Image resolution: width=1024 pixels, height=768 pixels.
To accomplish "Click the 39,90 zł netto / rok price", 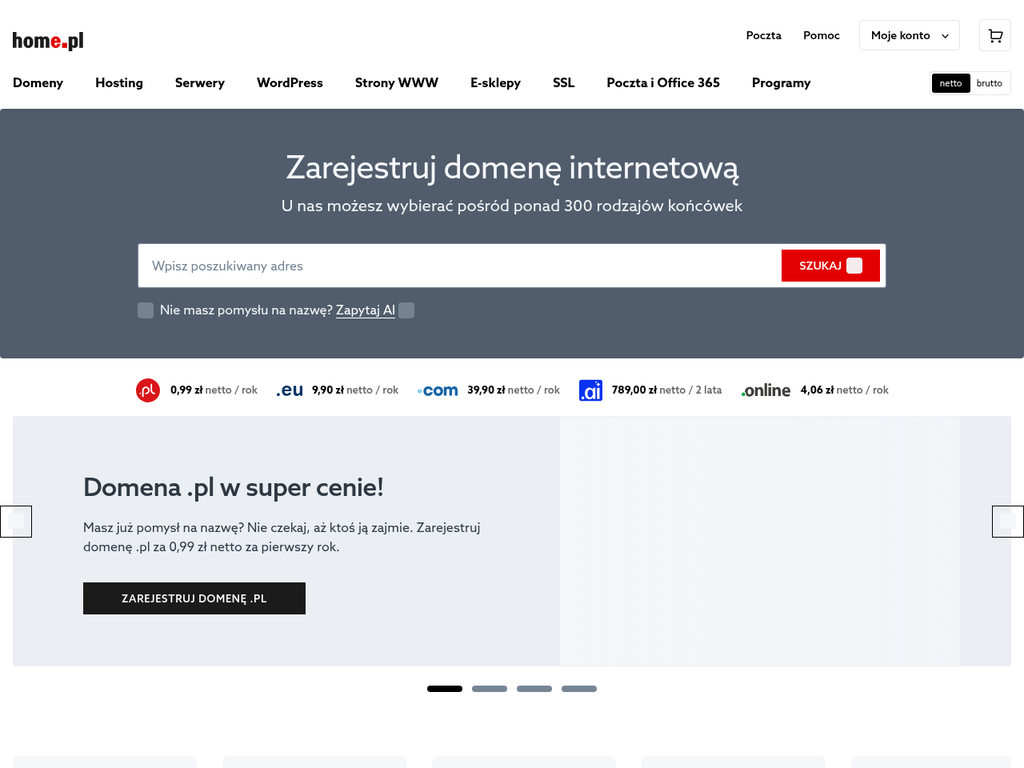I will point(513,390).
